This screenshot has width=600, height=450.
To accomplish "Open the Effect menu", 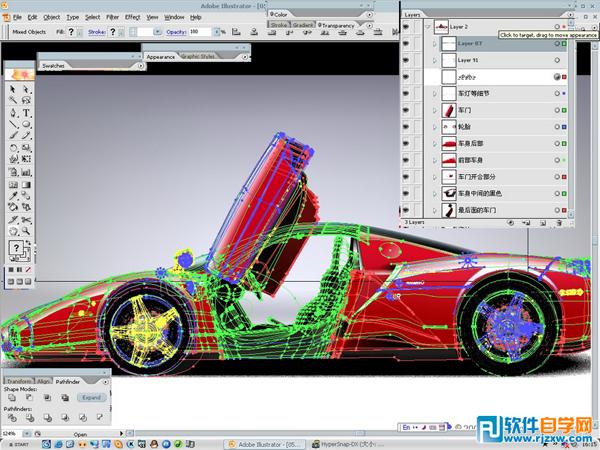I will pos(132,17).
